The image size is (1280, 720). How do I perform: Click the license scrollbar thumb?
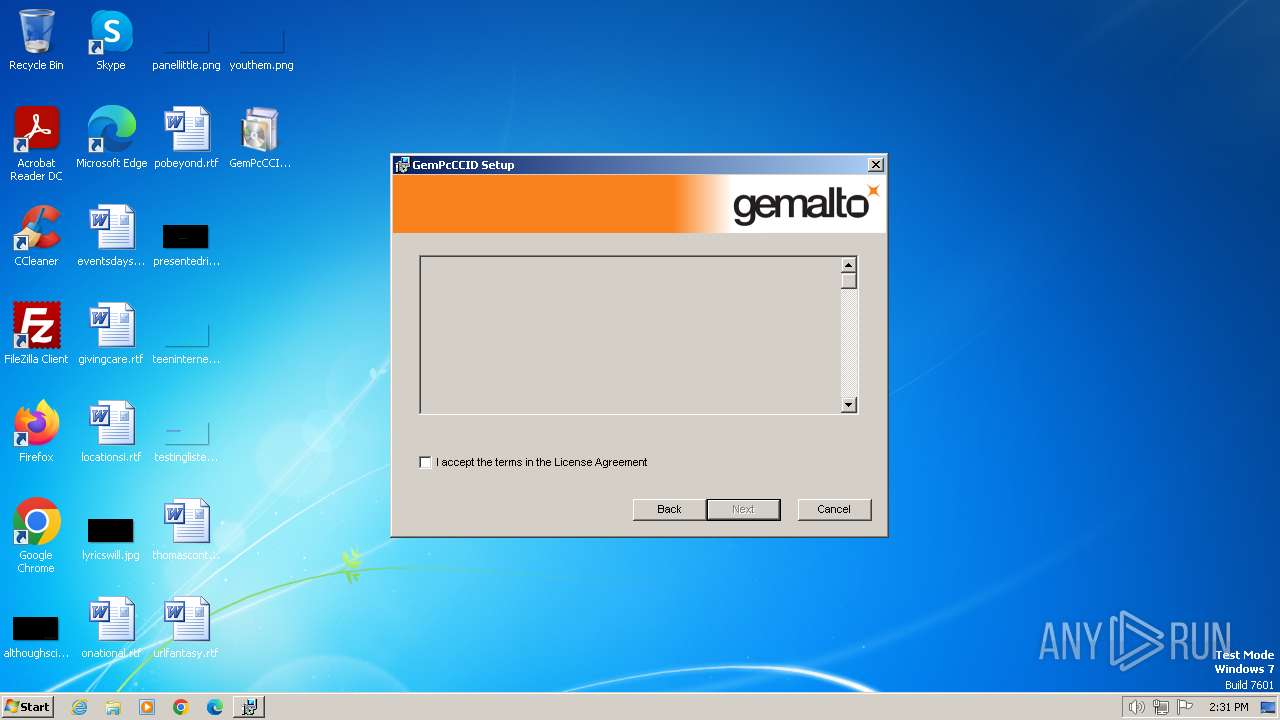[848, 281]
